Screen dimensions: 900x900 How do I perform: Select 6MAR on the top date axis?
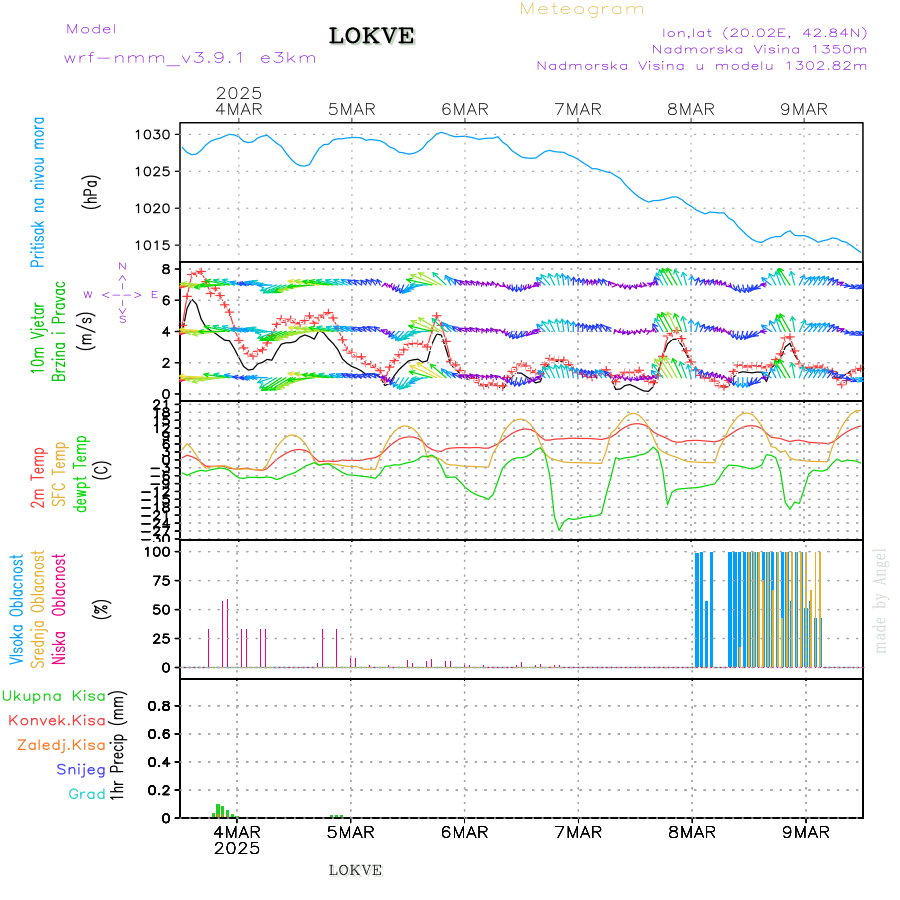pos(463,110)
